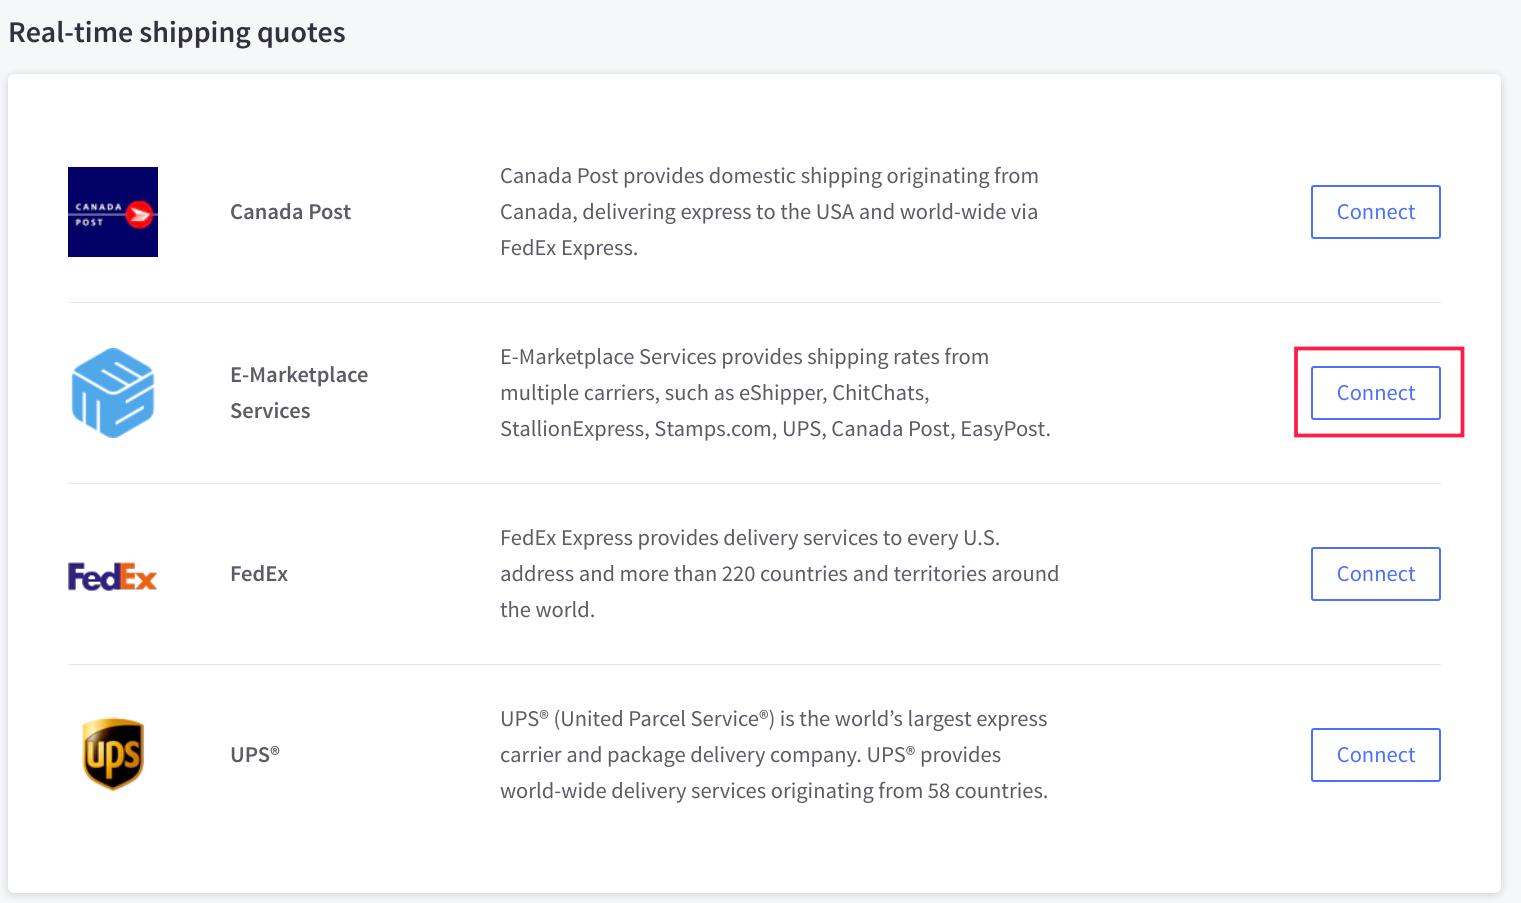Screen dimensions: 1521x903
Task: Click the orange Ex in the FedEx logo
Action: pyautogui.click(x=139, y=576)
